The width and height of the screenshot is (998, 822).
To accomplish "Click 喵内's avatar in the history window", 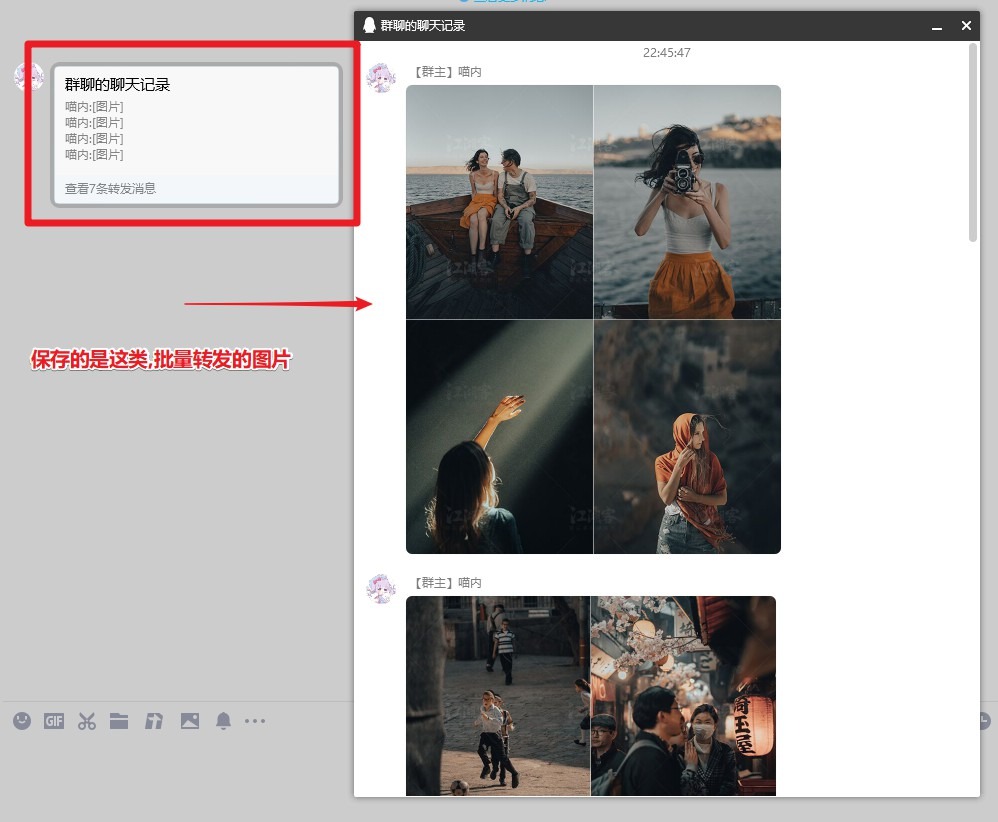I will tap(381, 77).
